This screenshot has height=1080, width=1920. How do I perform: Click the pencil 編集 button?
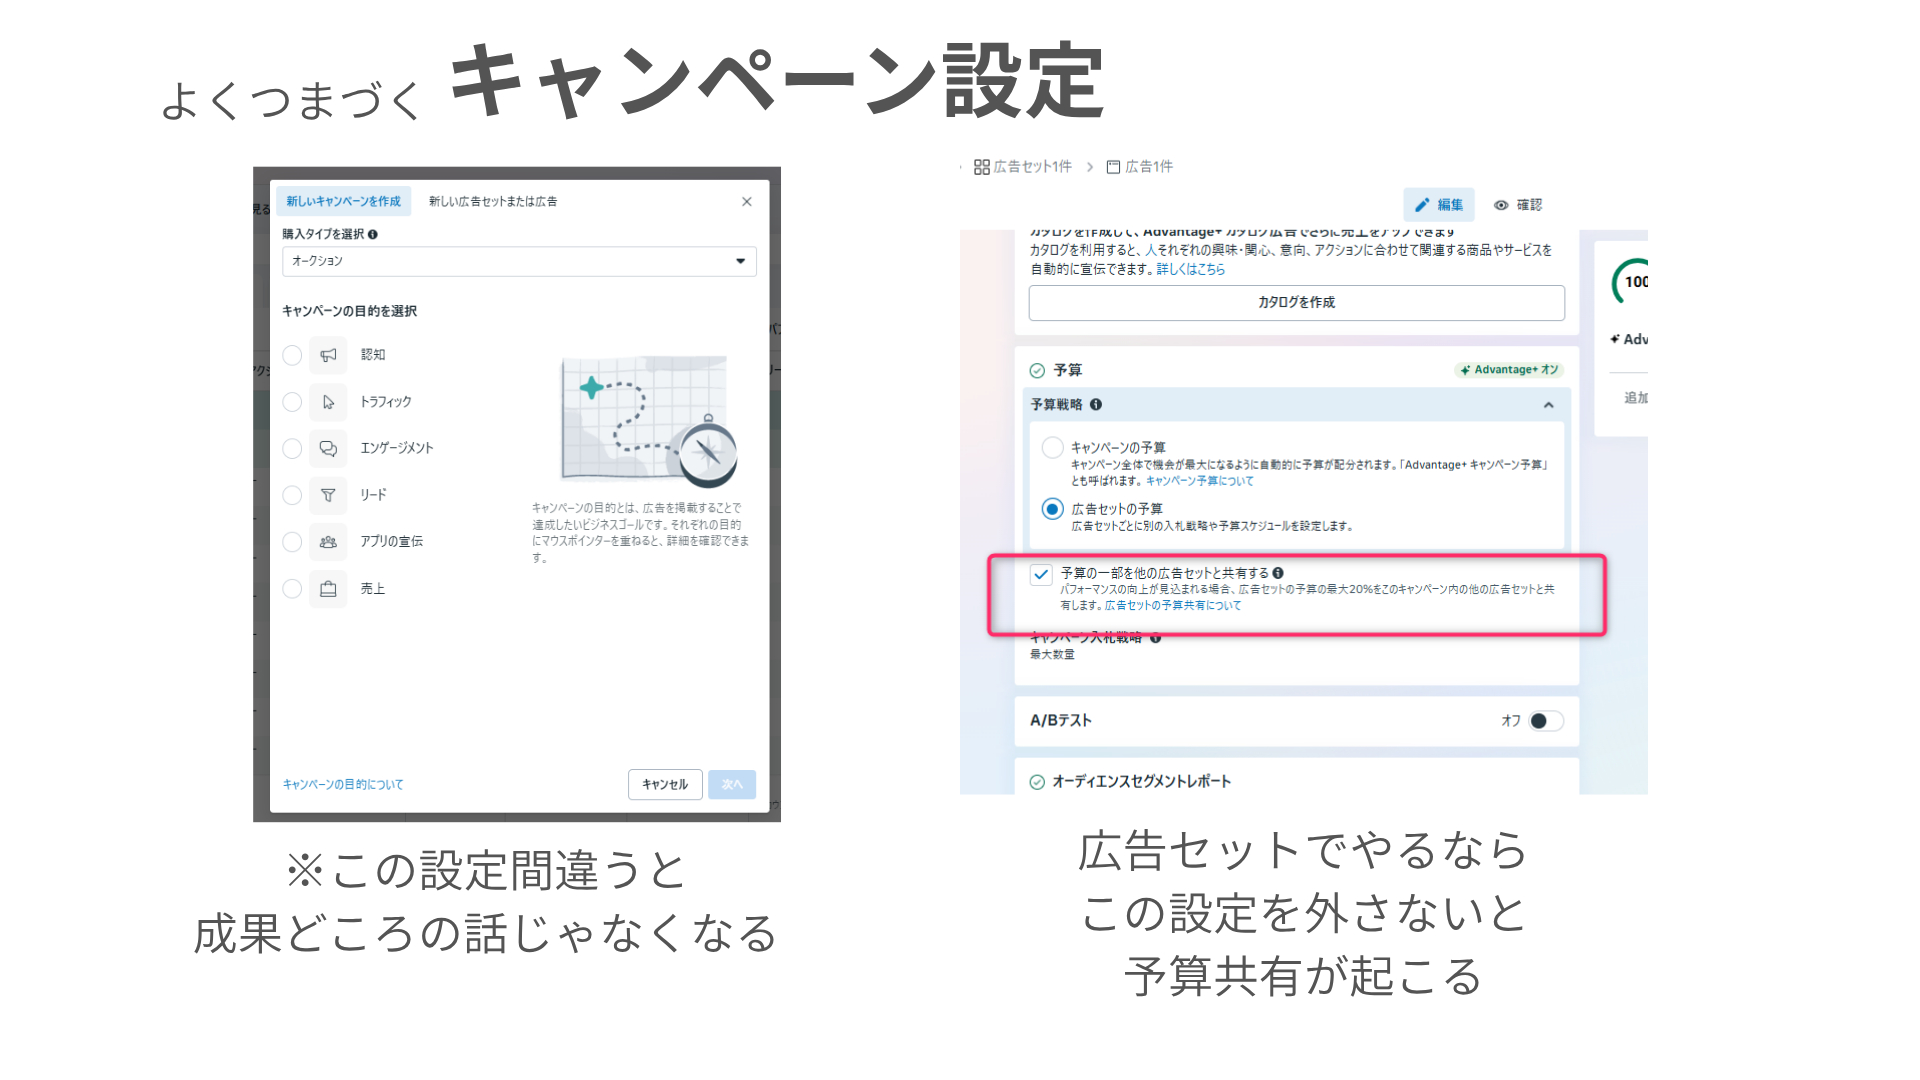[x=1438, y=205]
